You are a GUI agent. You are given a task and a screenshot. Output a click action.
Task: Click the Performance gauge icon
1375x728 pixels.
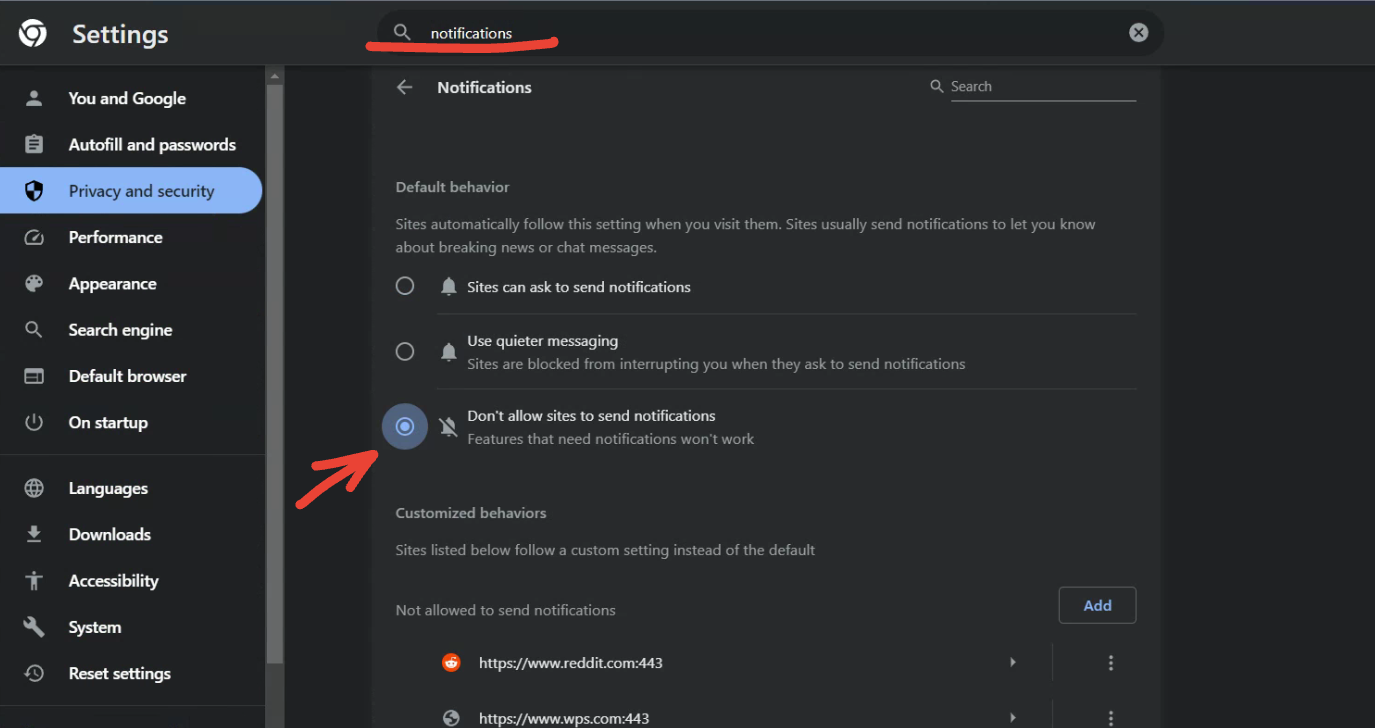click(34, 237)
